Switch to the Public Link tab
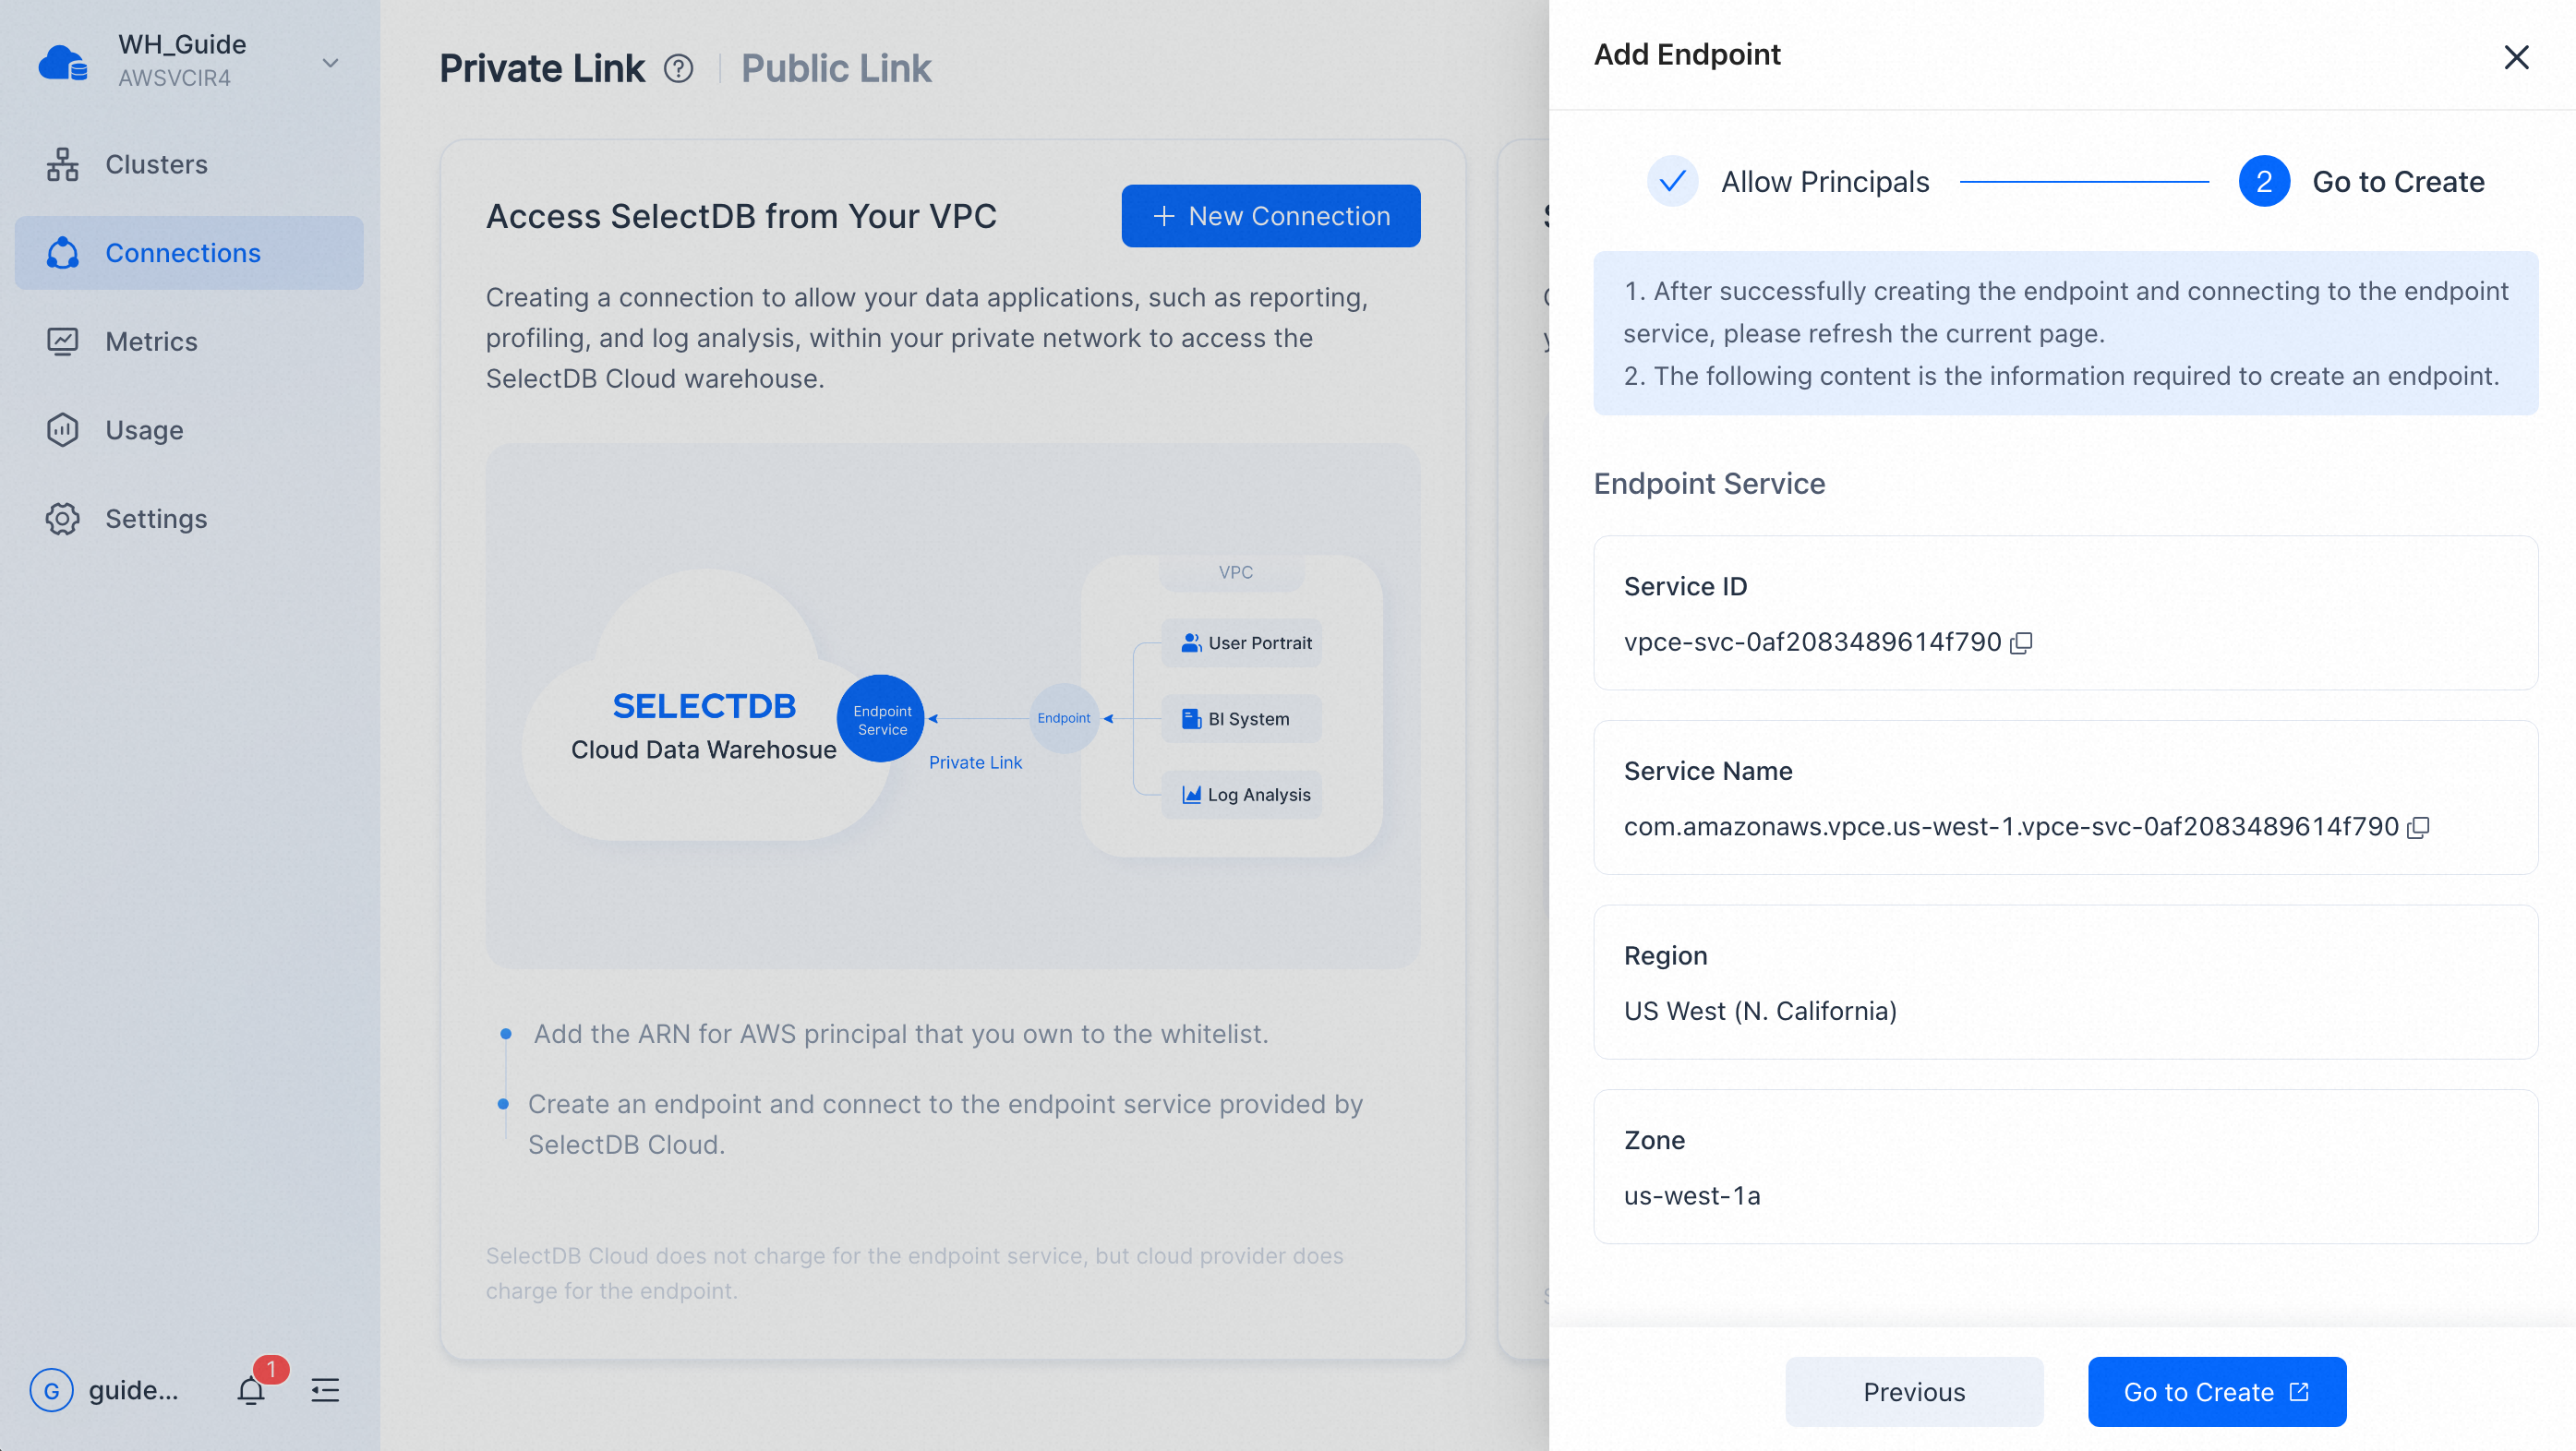This screenshot has height=1451, width=2576. click(835, 69)
